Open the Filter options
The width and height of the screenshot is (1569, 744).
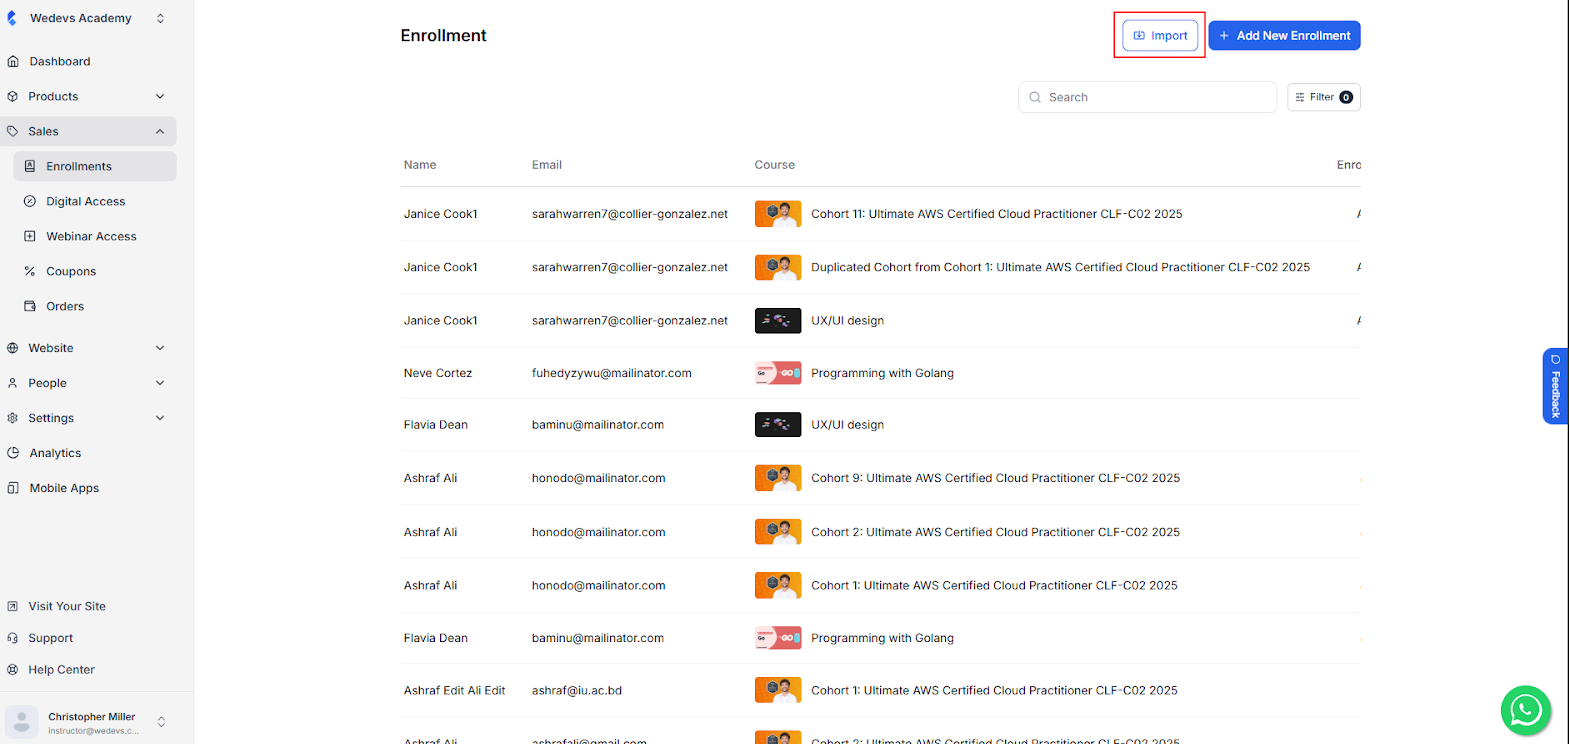[x=1323, y=97]
